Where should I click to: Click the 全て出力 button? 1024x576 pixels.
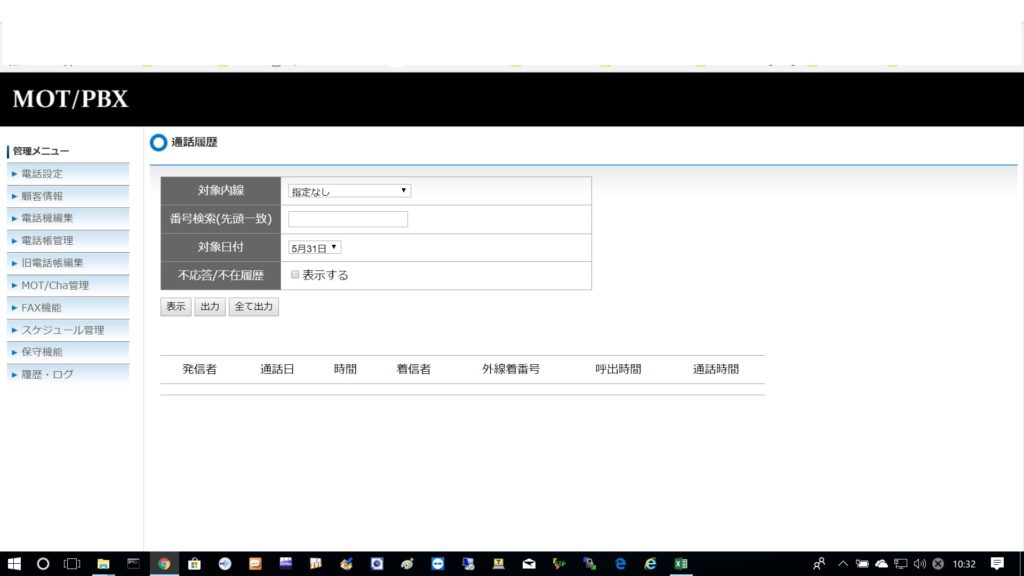coord(253,306)
